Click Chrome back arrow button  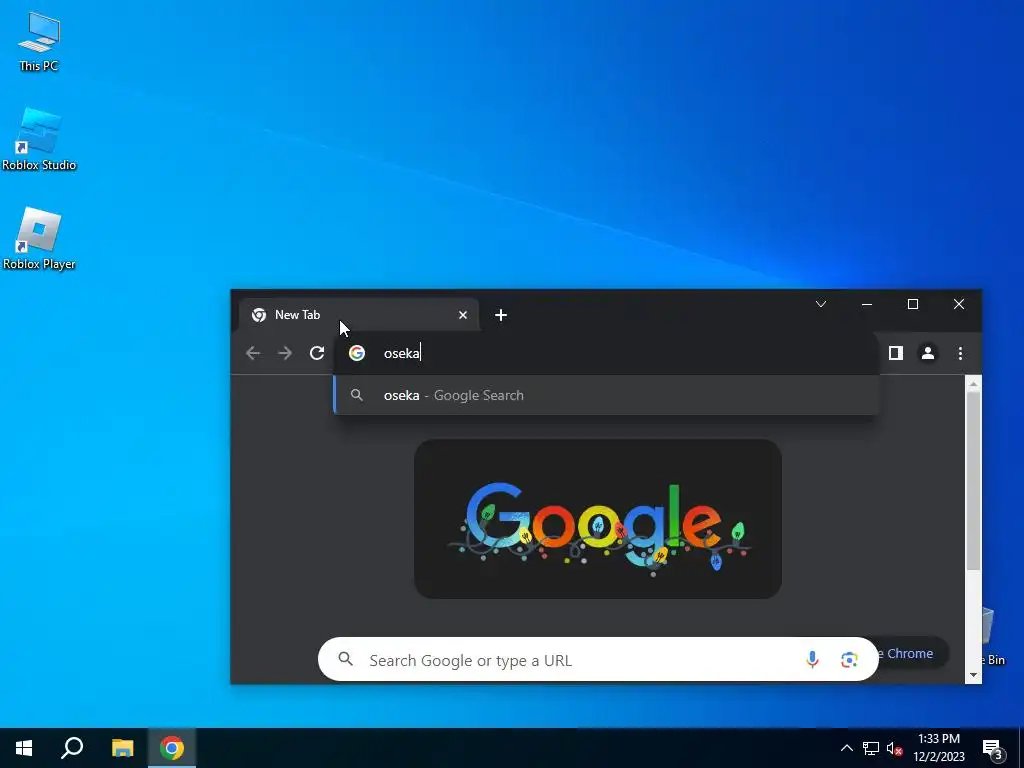253,353
